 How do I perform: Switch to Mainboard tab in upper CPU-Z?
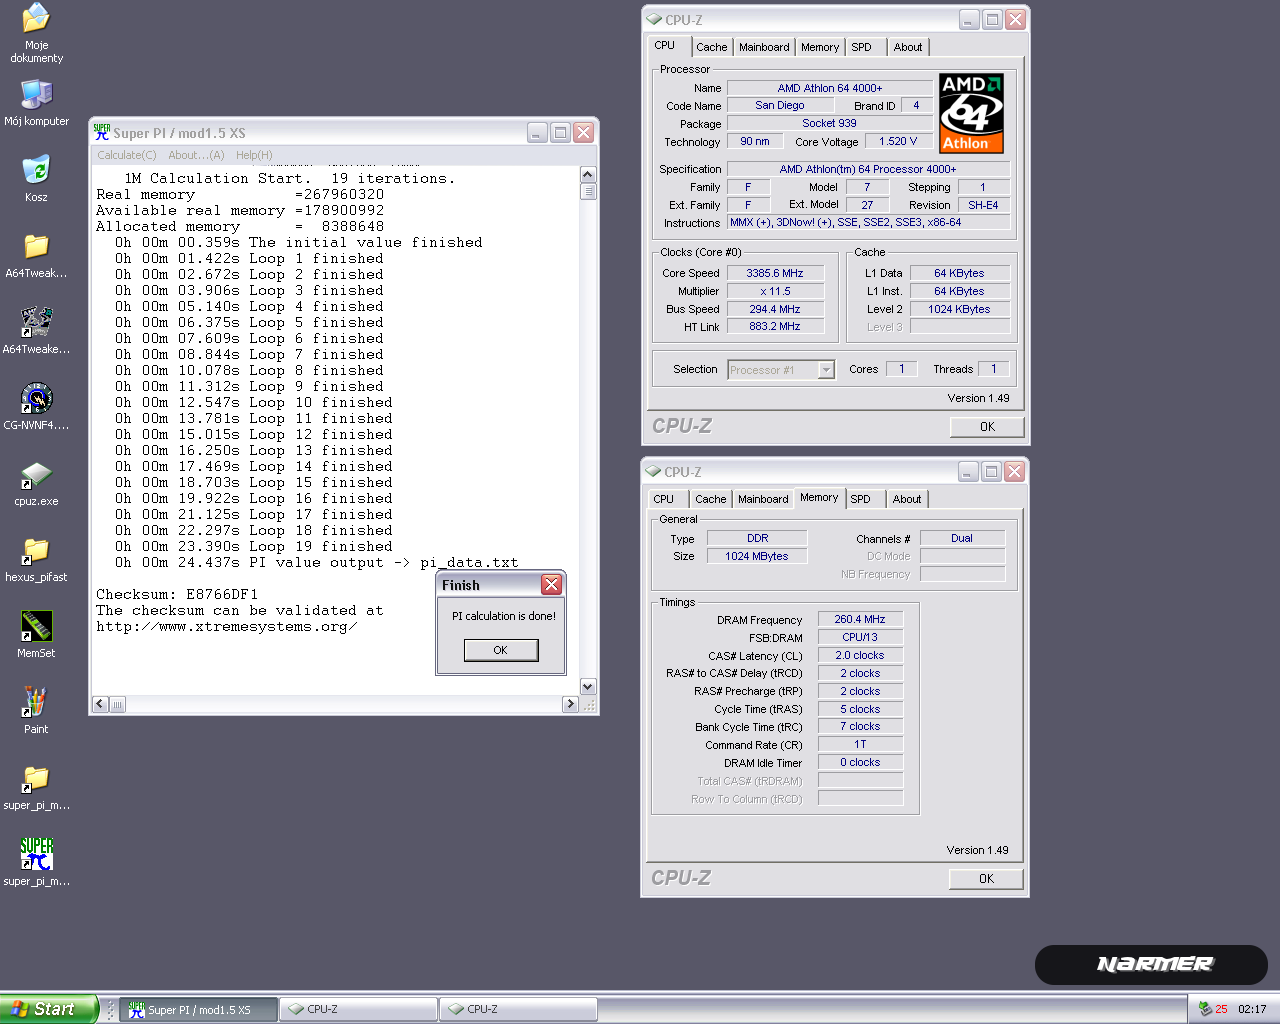click(x=764, y=47)
